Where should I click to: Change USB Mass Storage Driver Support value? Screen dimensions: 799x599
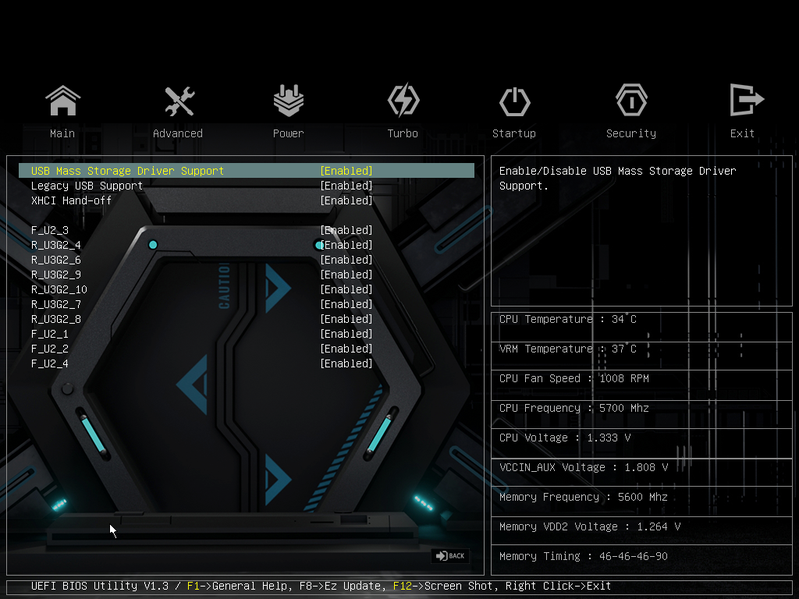346,171
